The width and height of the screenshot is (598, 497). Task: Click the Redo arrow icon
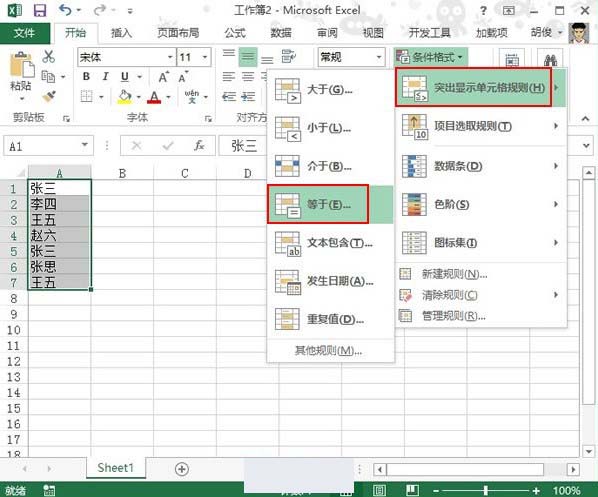(100, 10)
